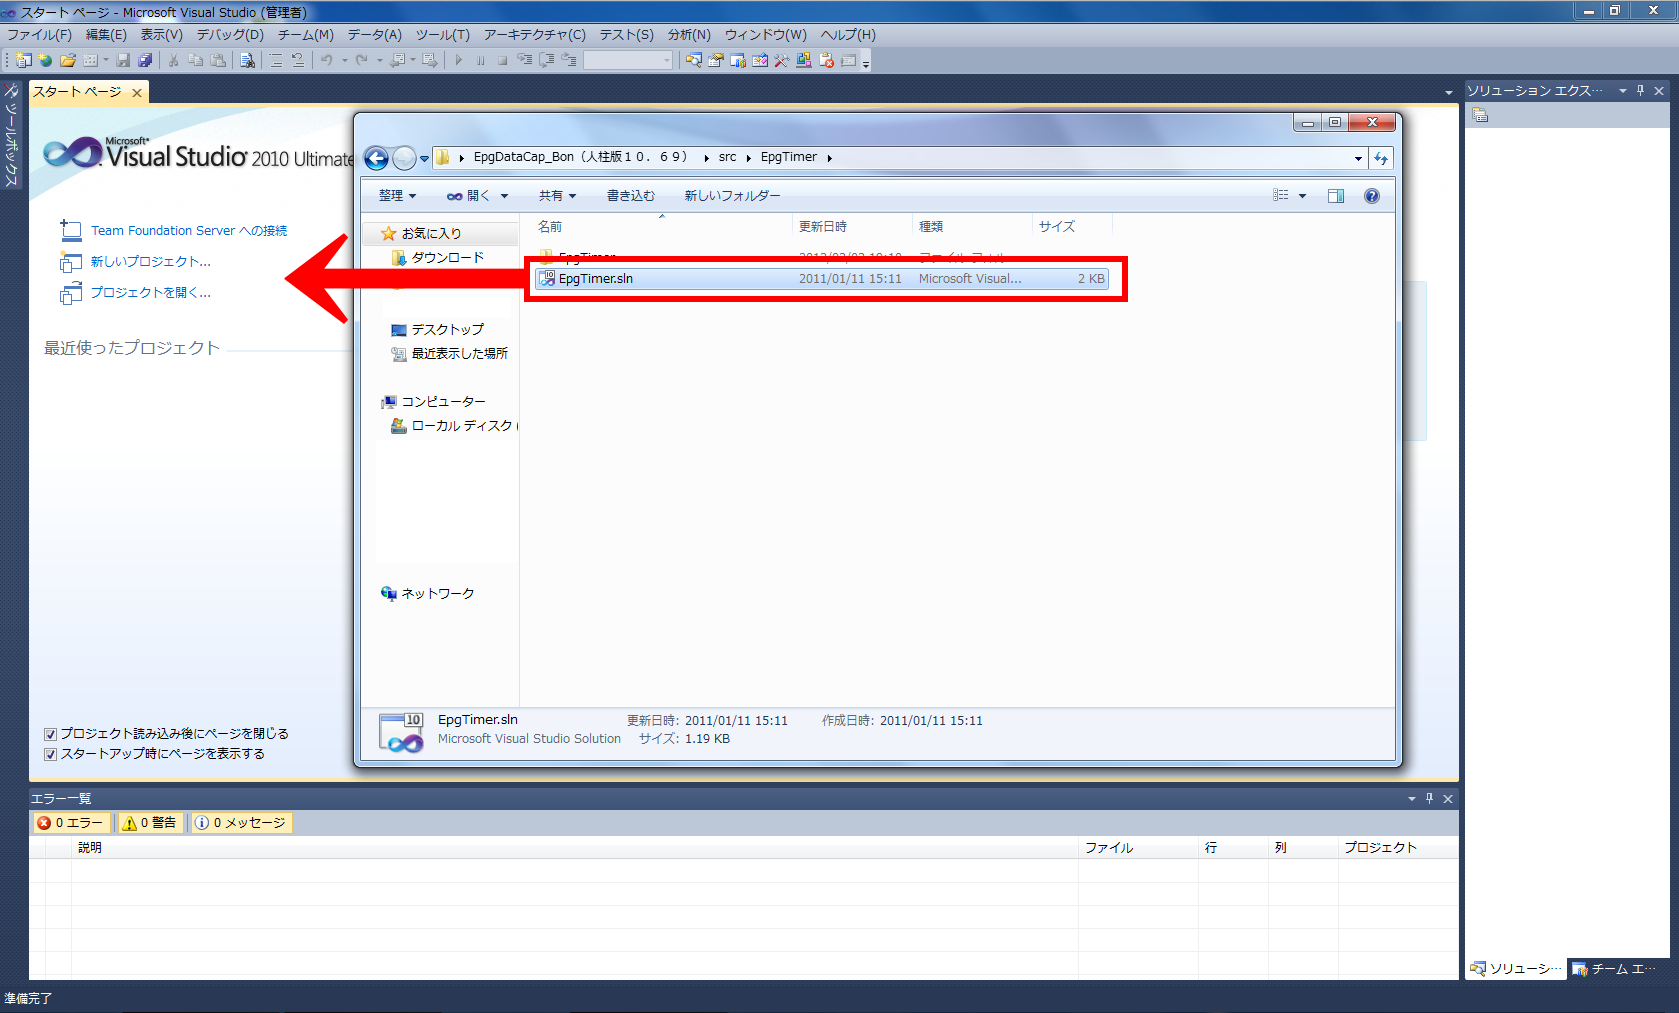
Task: Click the Paste clipboard toolbar icon
Action: [217, 60]
